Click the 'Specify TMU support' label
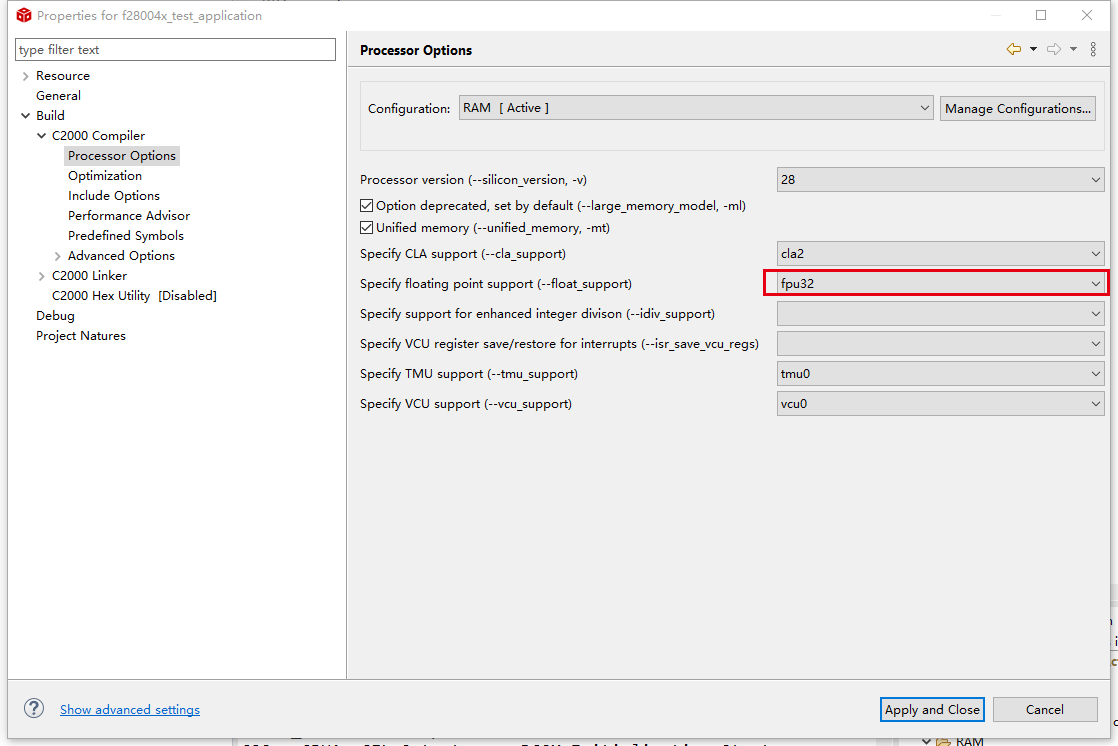This screenshot has width=1118, height=746. [x=468, y=374]
